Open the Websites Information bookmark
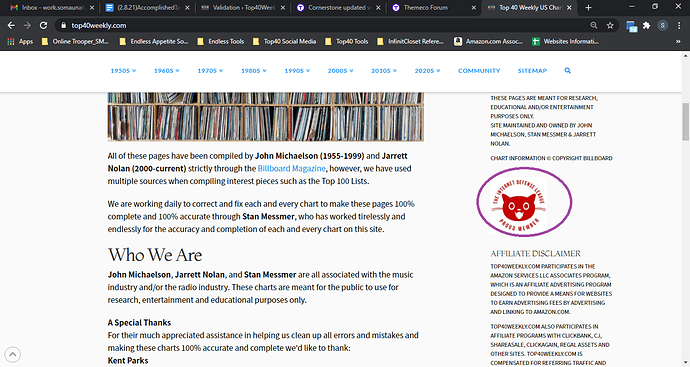The image size is (690, 367). pos(565,41)
